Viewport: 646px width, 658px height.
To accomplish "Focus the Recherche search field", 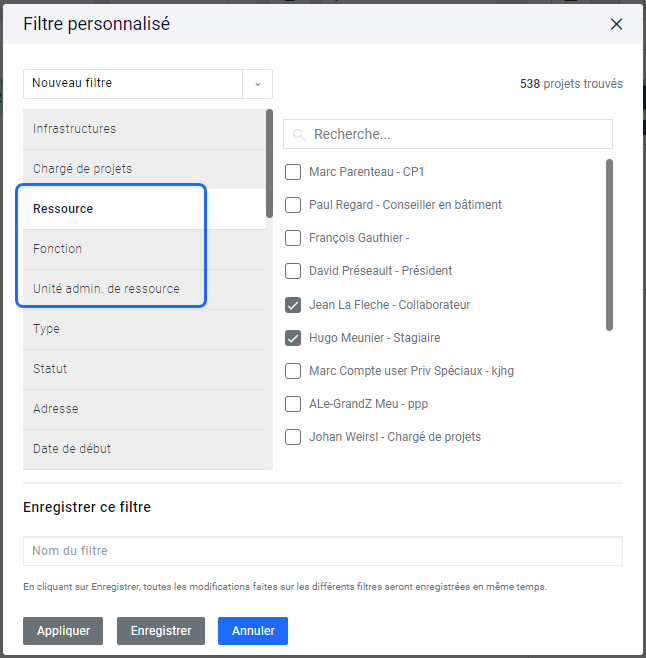I will pos(448,134).
